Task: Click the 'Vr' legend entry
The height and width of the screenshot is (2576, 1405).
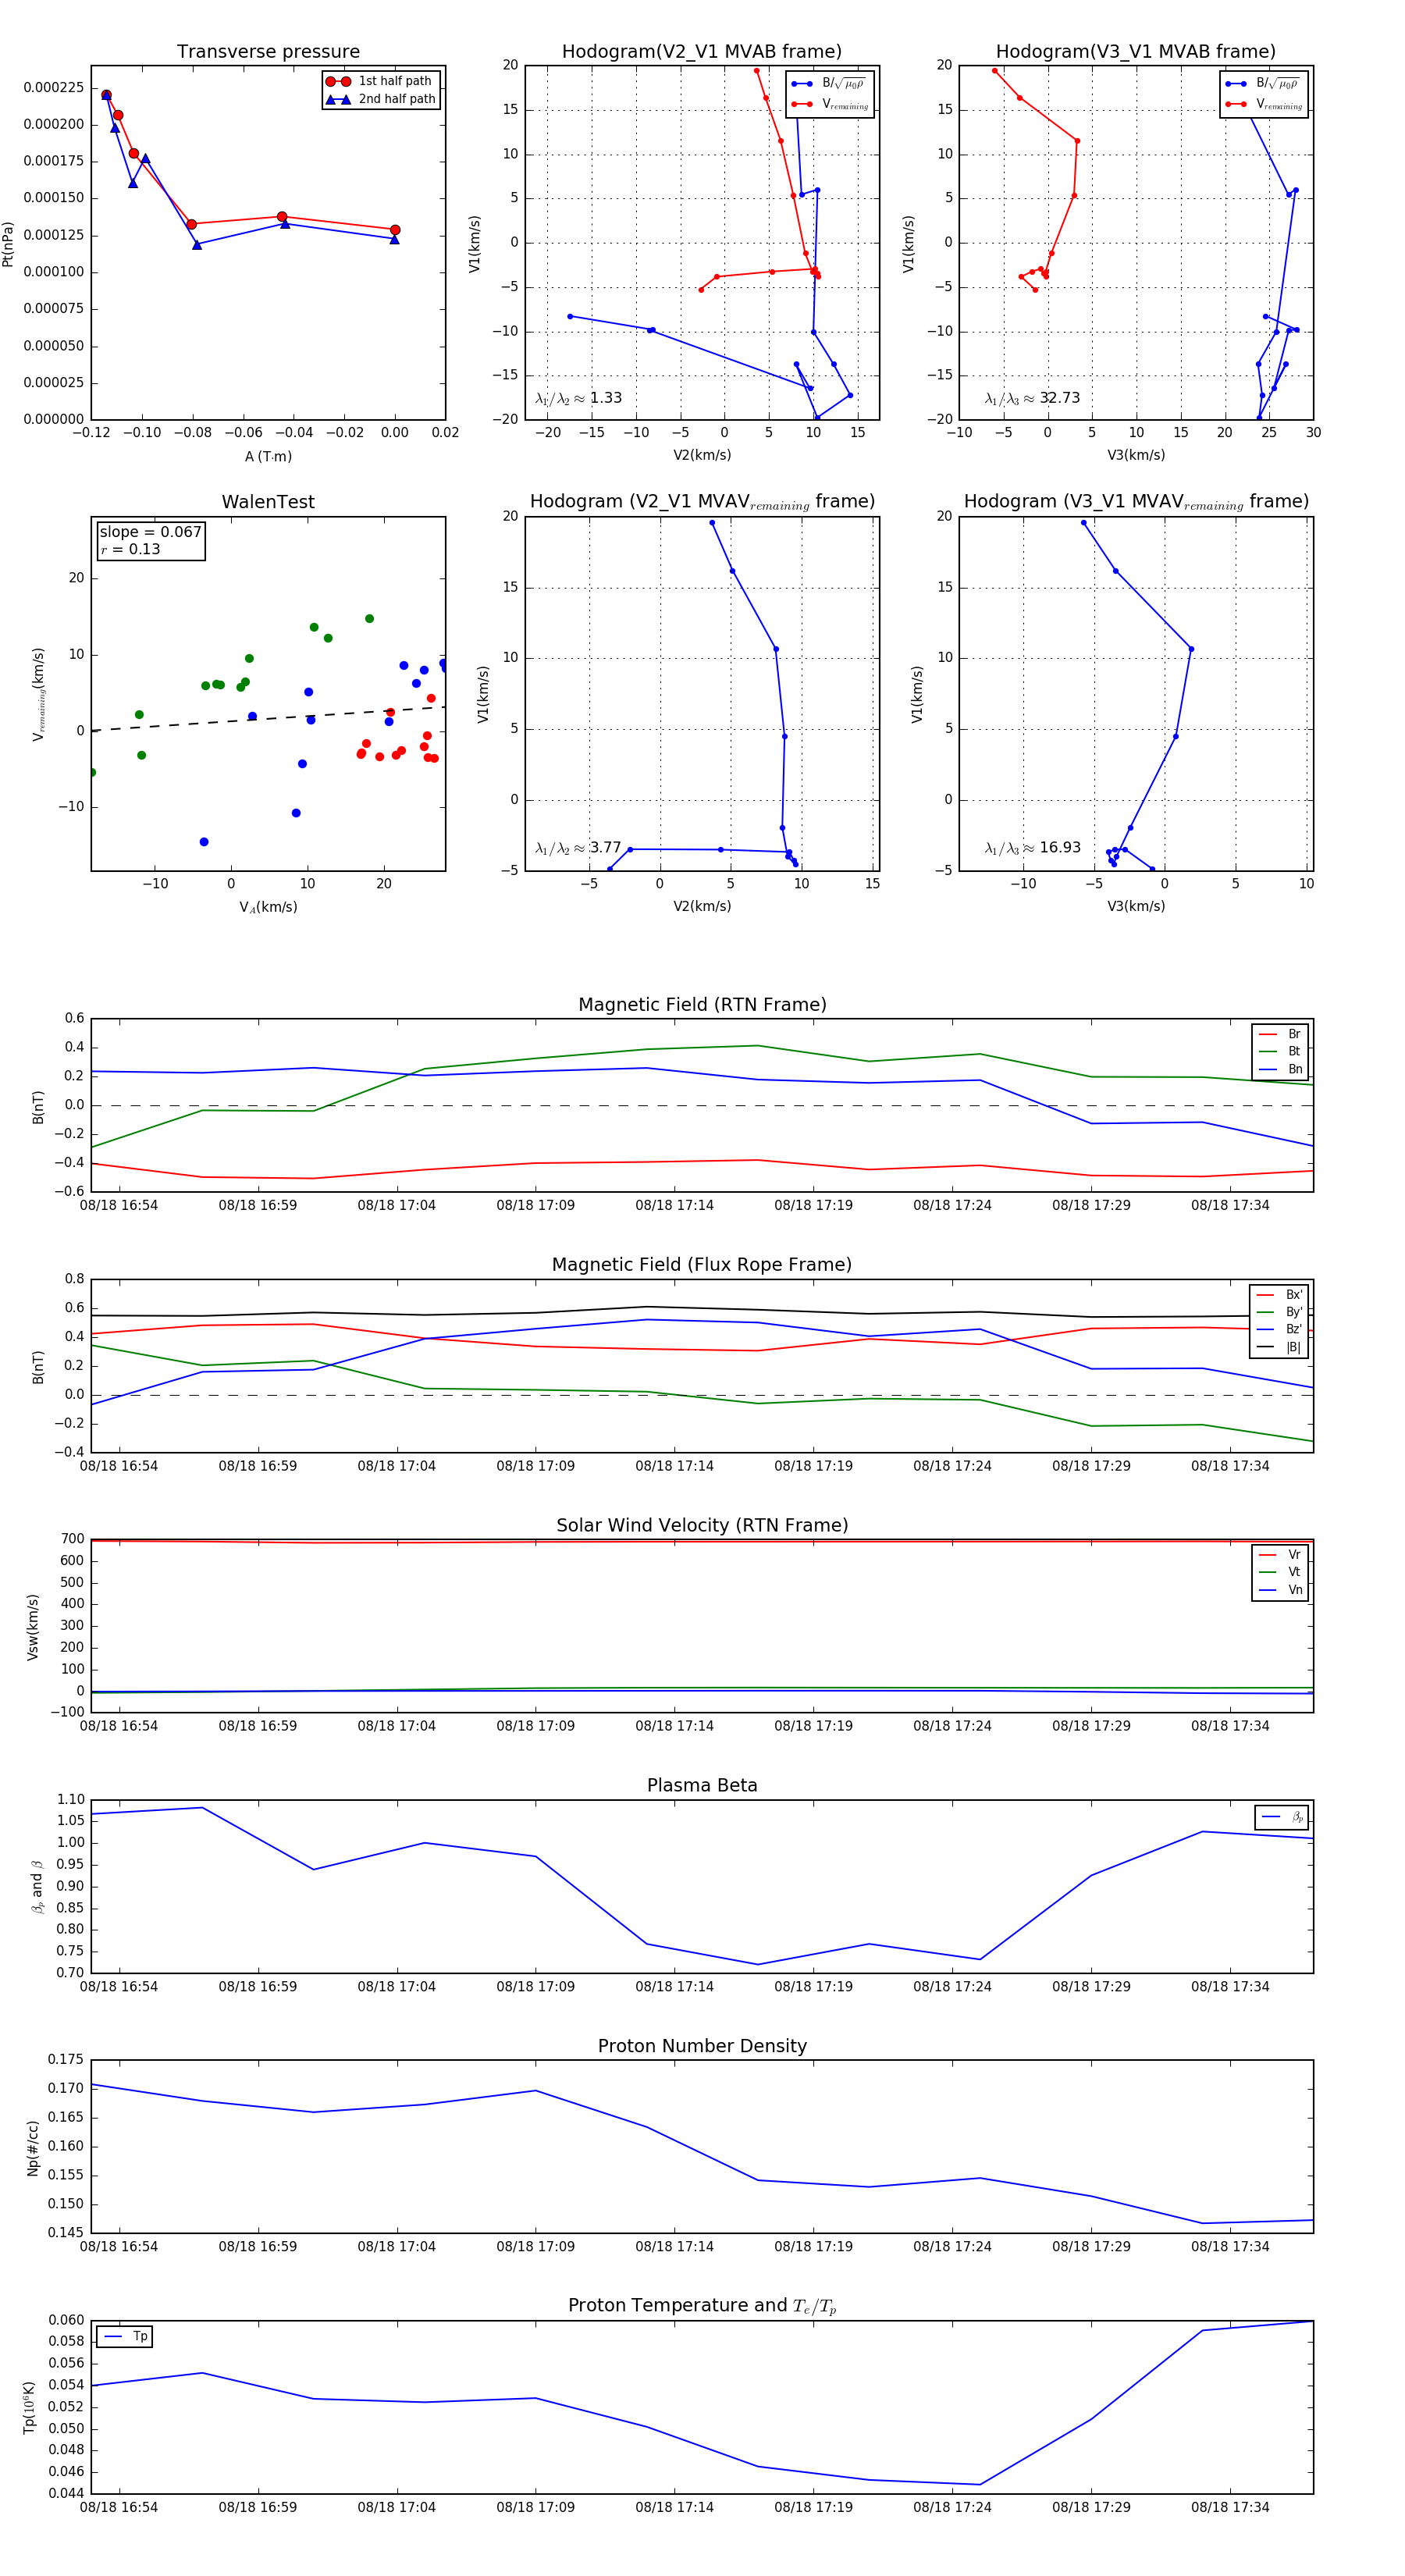Action: (1280, 1555)
